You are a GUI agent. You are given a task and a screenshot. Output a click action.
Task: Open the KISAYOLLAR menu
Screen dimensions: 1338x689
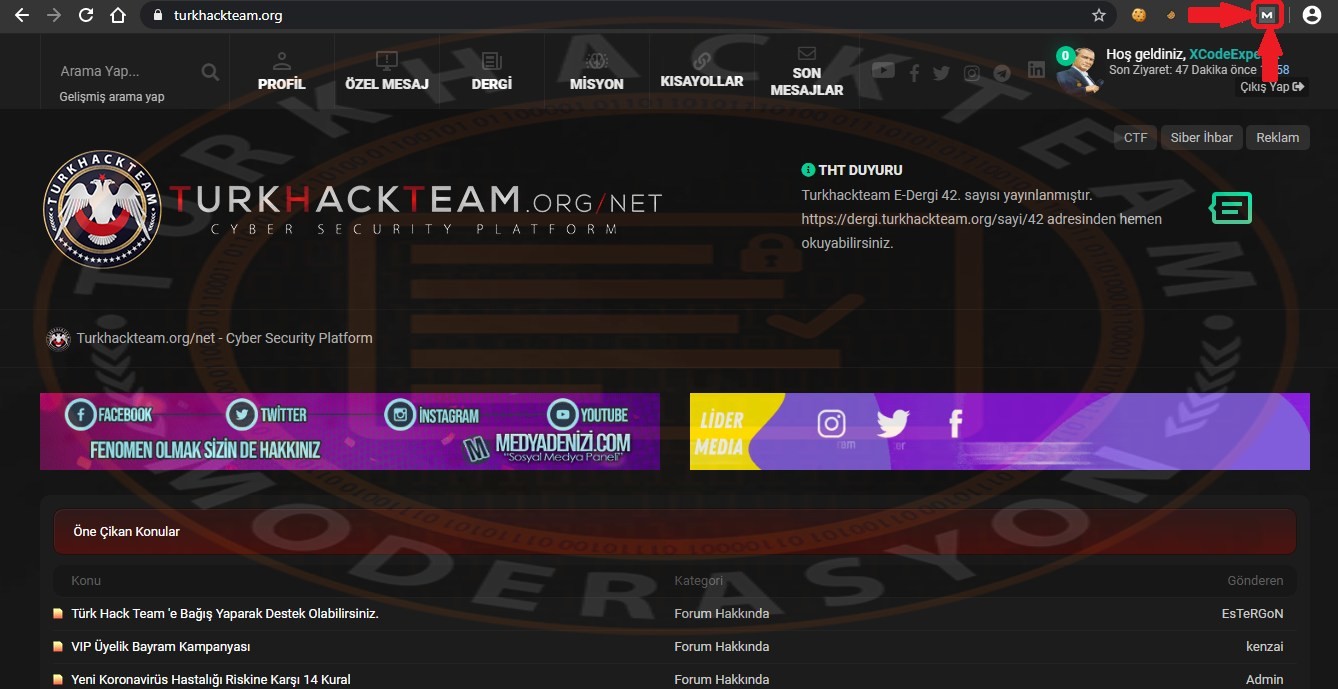coord(702,72)
